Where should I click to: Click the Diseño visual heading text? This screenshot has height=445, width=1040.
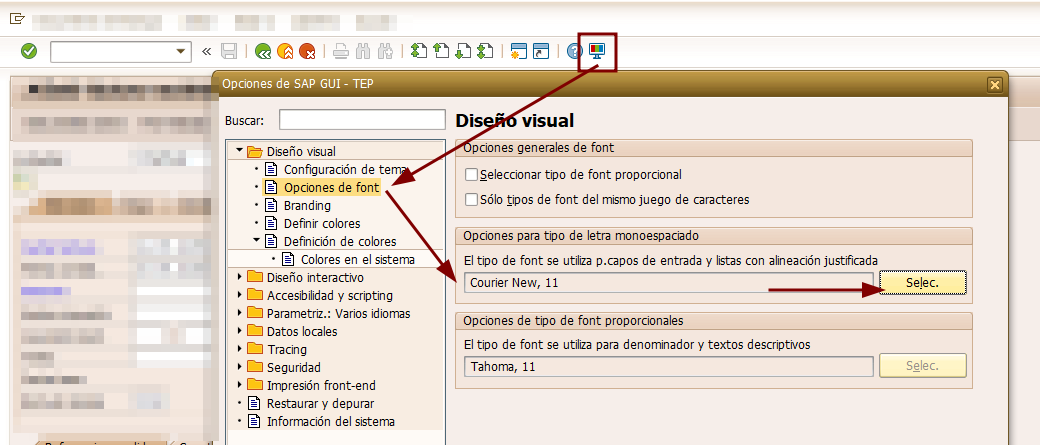(515, 121)
